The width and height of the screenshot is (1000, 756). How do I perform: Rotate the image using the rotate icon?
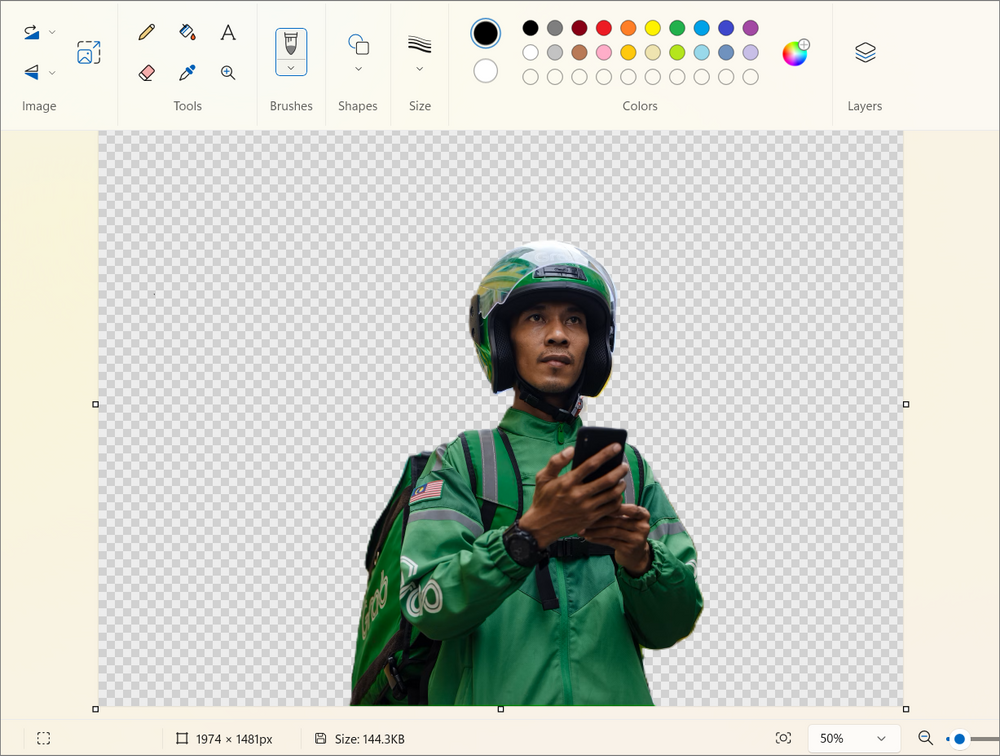tap(30, 32)
